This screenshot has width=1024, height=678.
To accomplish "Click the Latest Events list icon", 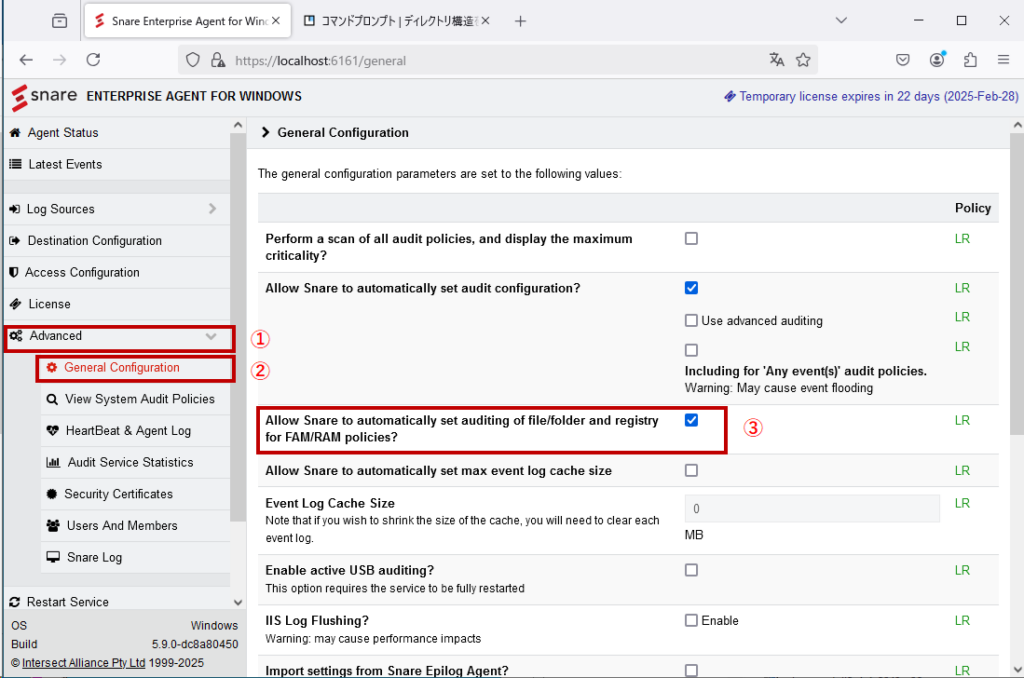I will (15, 165).
